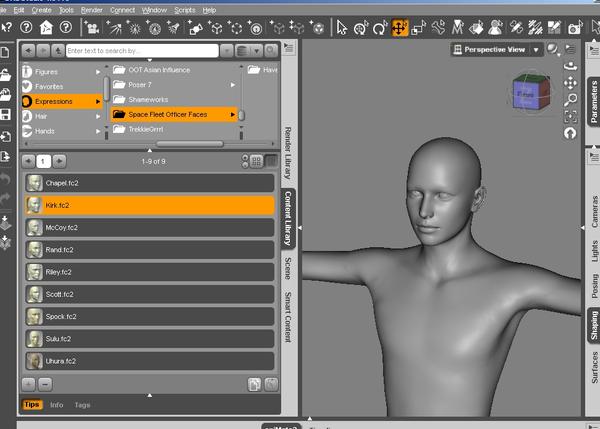Open the Perspective View dropdown arrow
The height and width of the screenshot is (429, 600).
(x=536, y=50)
